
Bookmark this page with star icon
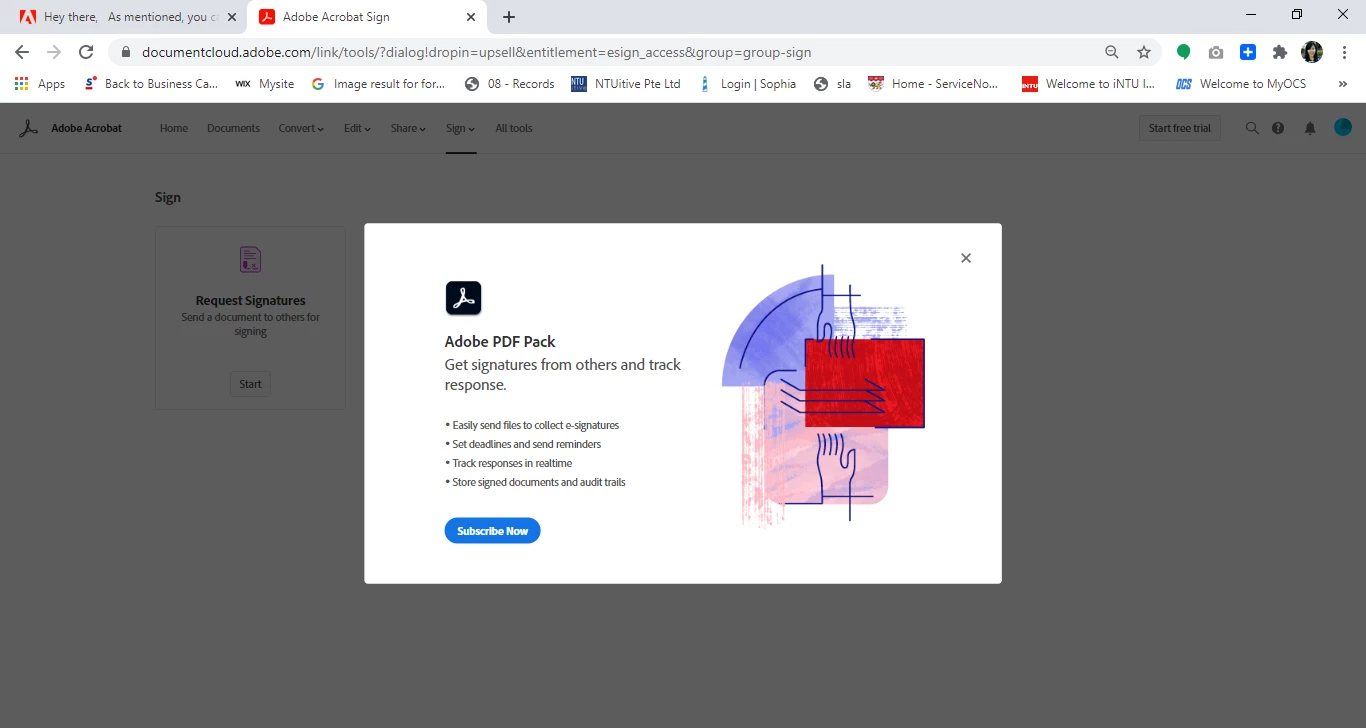(1144, 52)
